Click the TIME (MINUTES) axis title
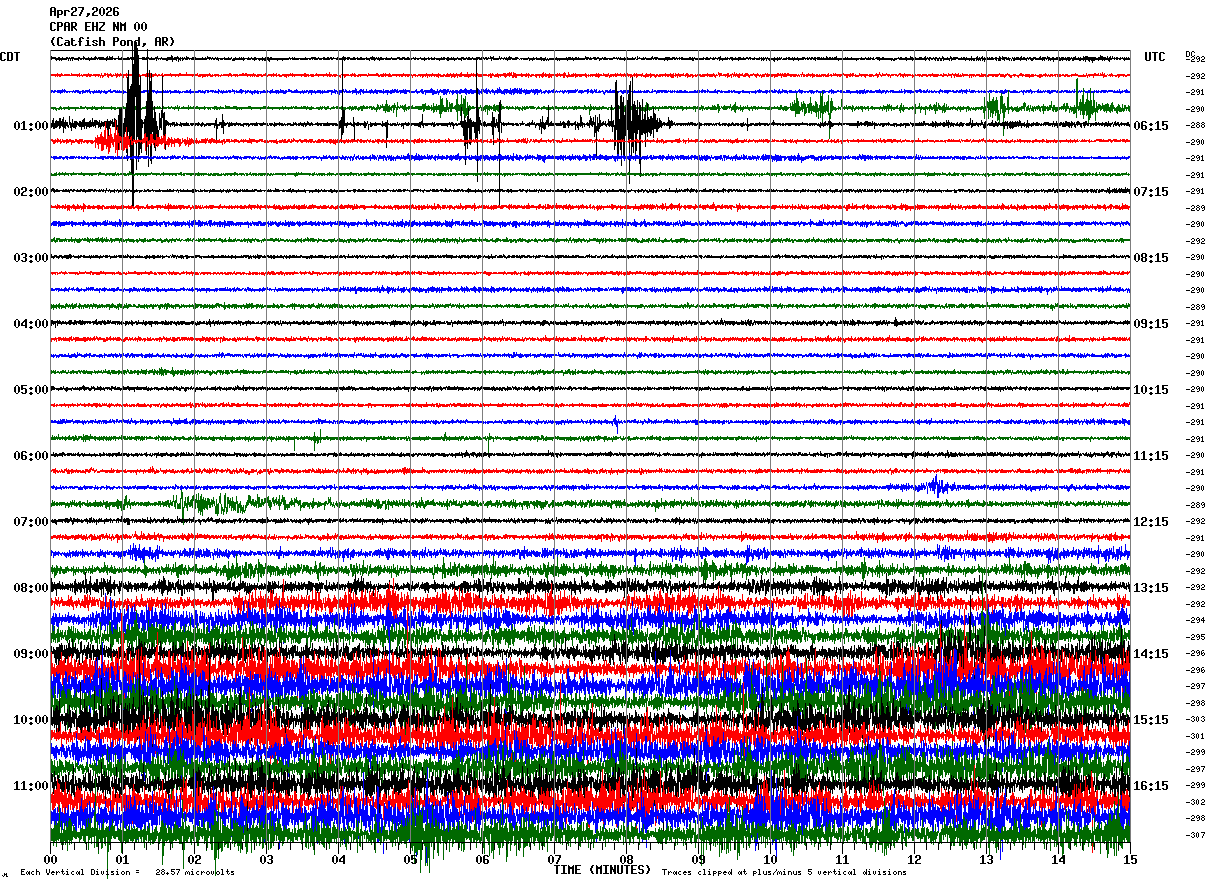The image size is (1210, 886). click(602, 870)
